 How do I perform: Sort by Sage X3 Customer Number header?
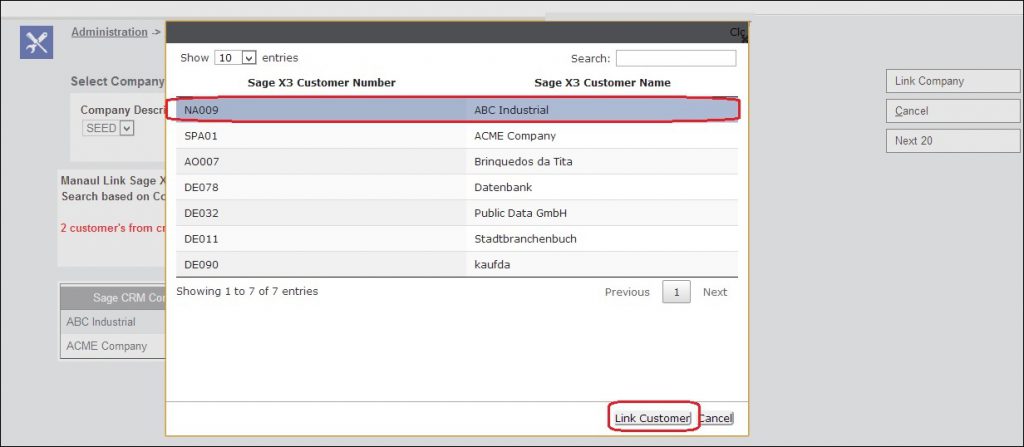coord(321,83)
